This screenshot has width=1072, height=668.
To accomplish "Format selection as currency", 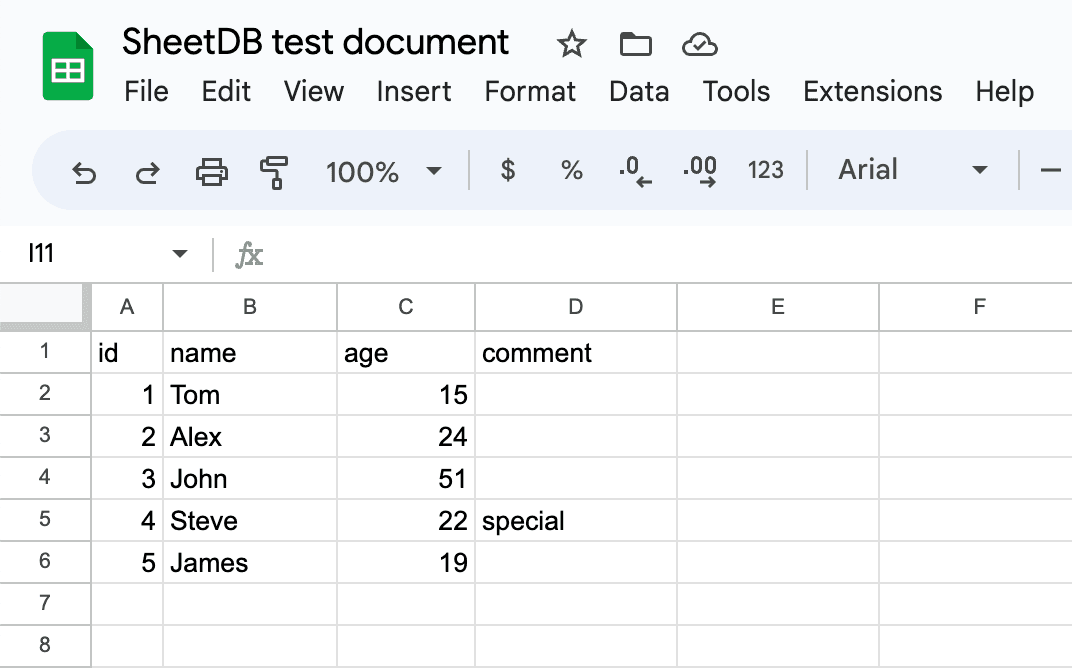I will pos(508,170).
